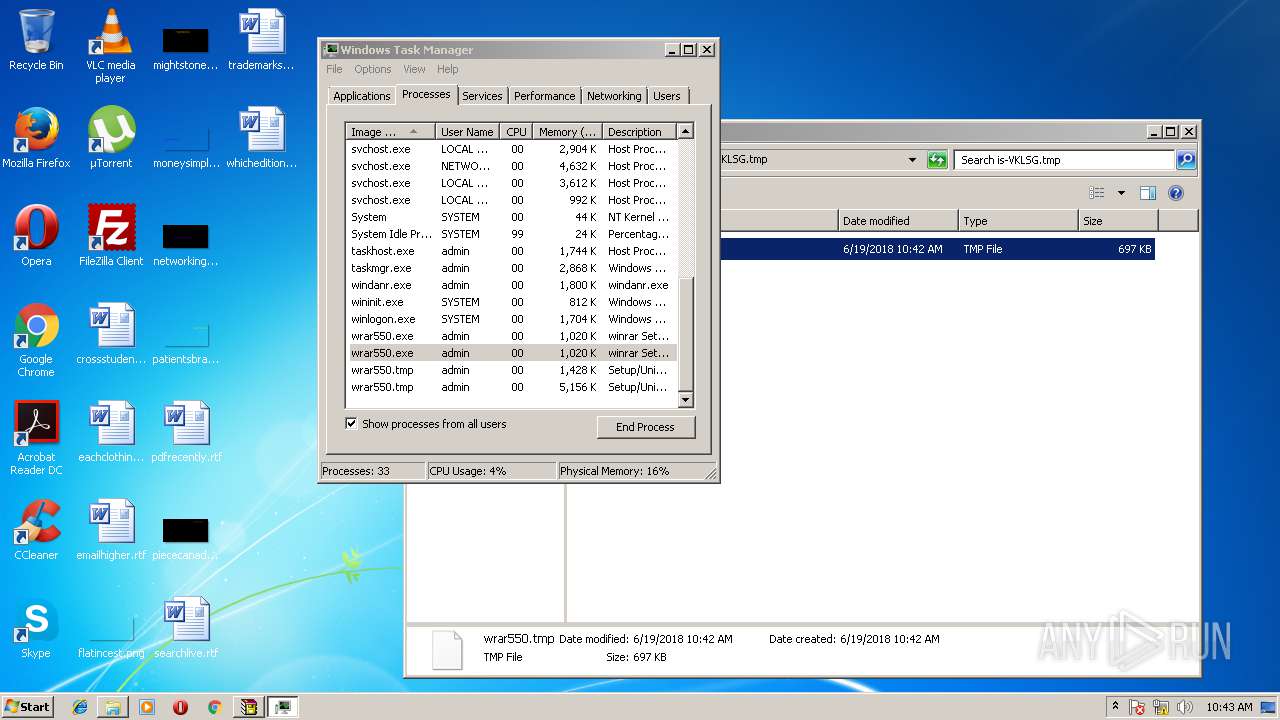Click the Explorer search magnifier icon

[1185, 160]
